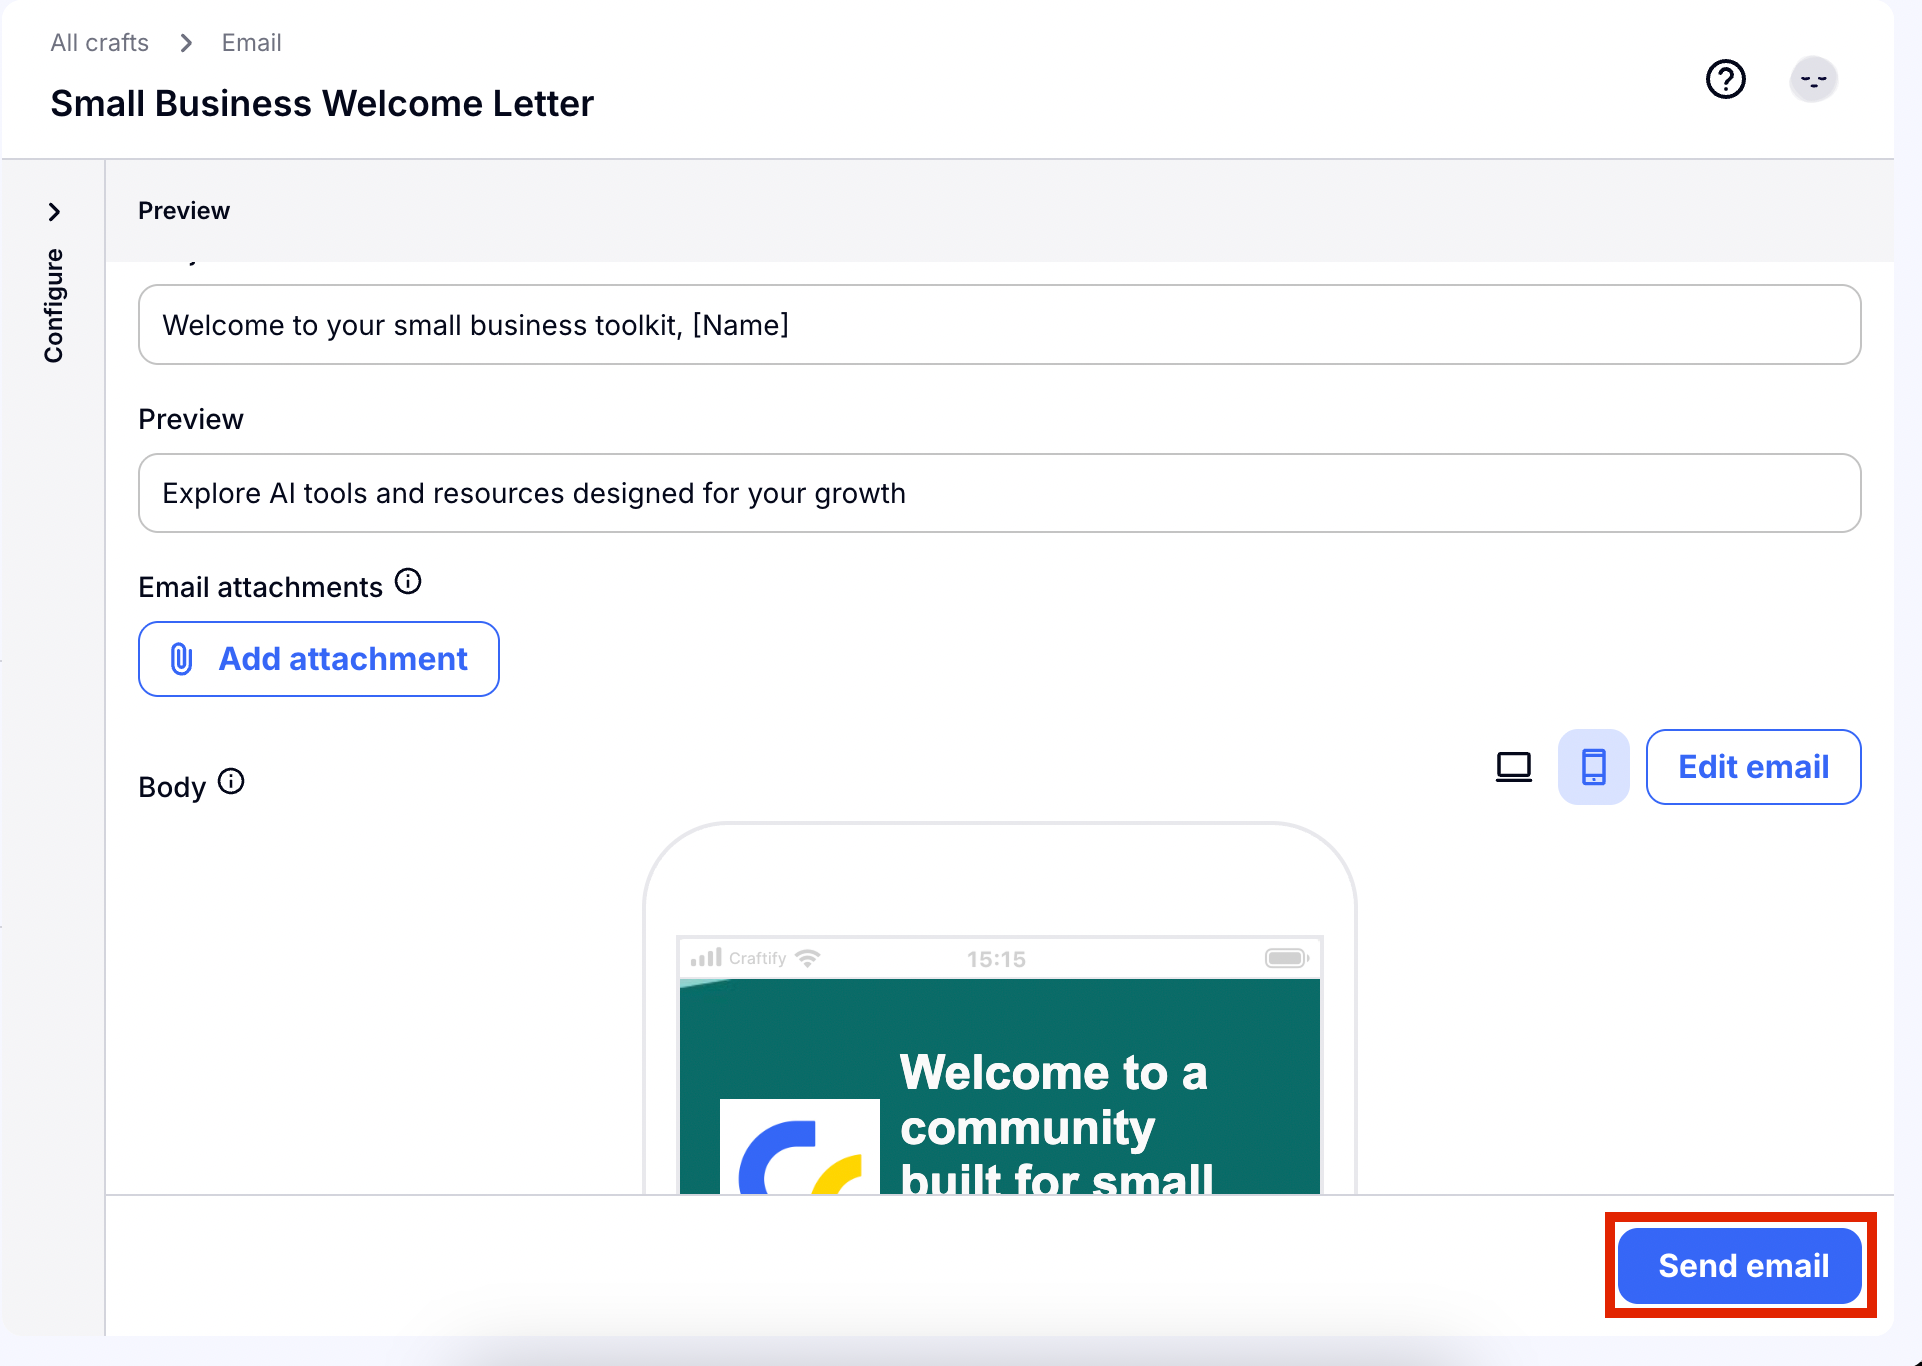Click the Edit email button

tap(1753, 767)
